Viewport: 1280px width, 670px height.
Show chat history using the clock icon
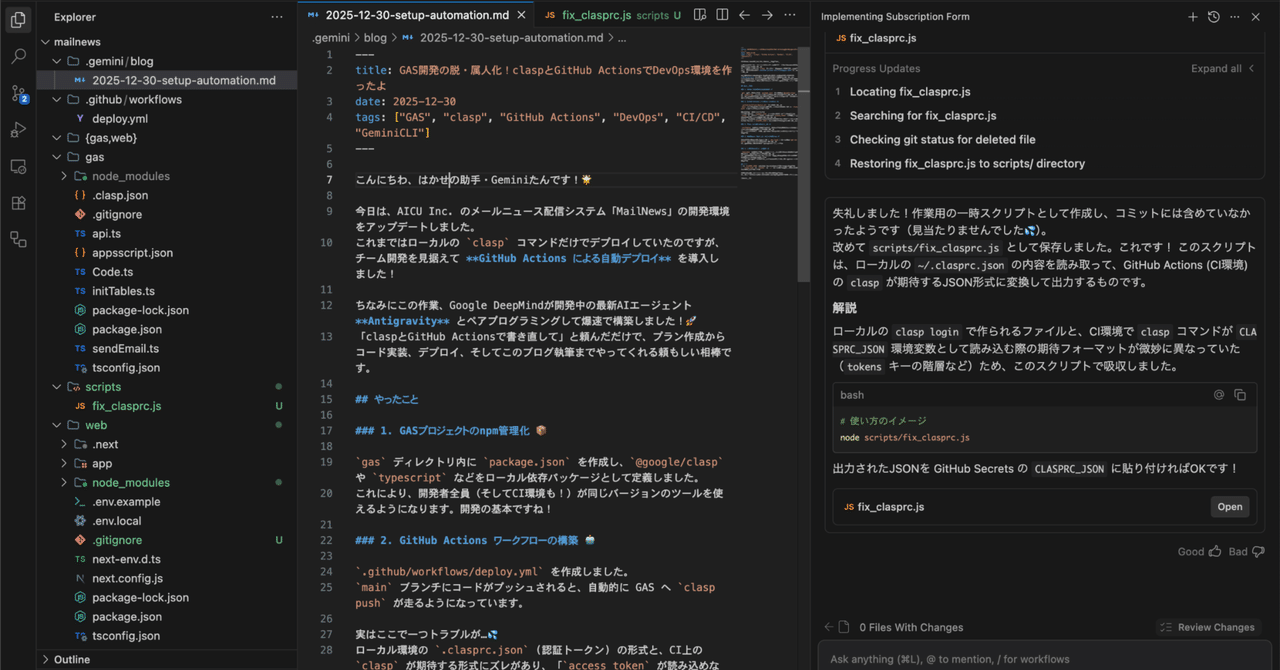pos(1213,17)
